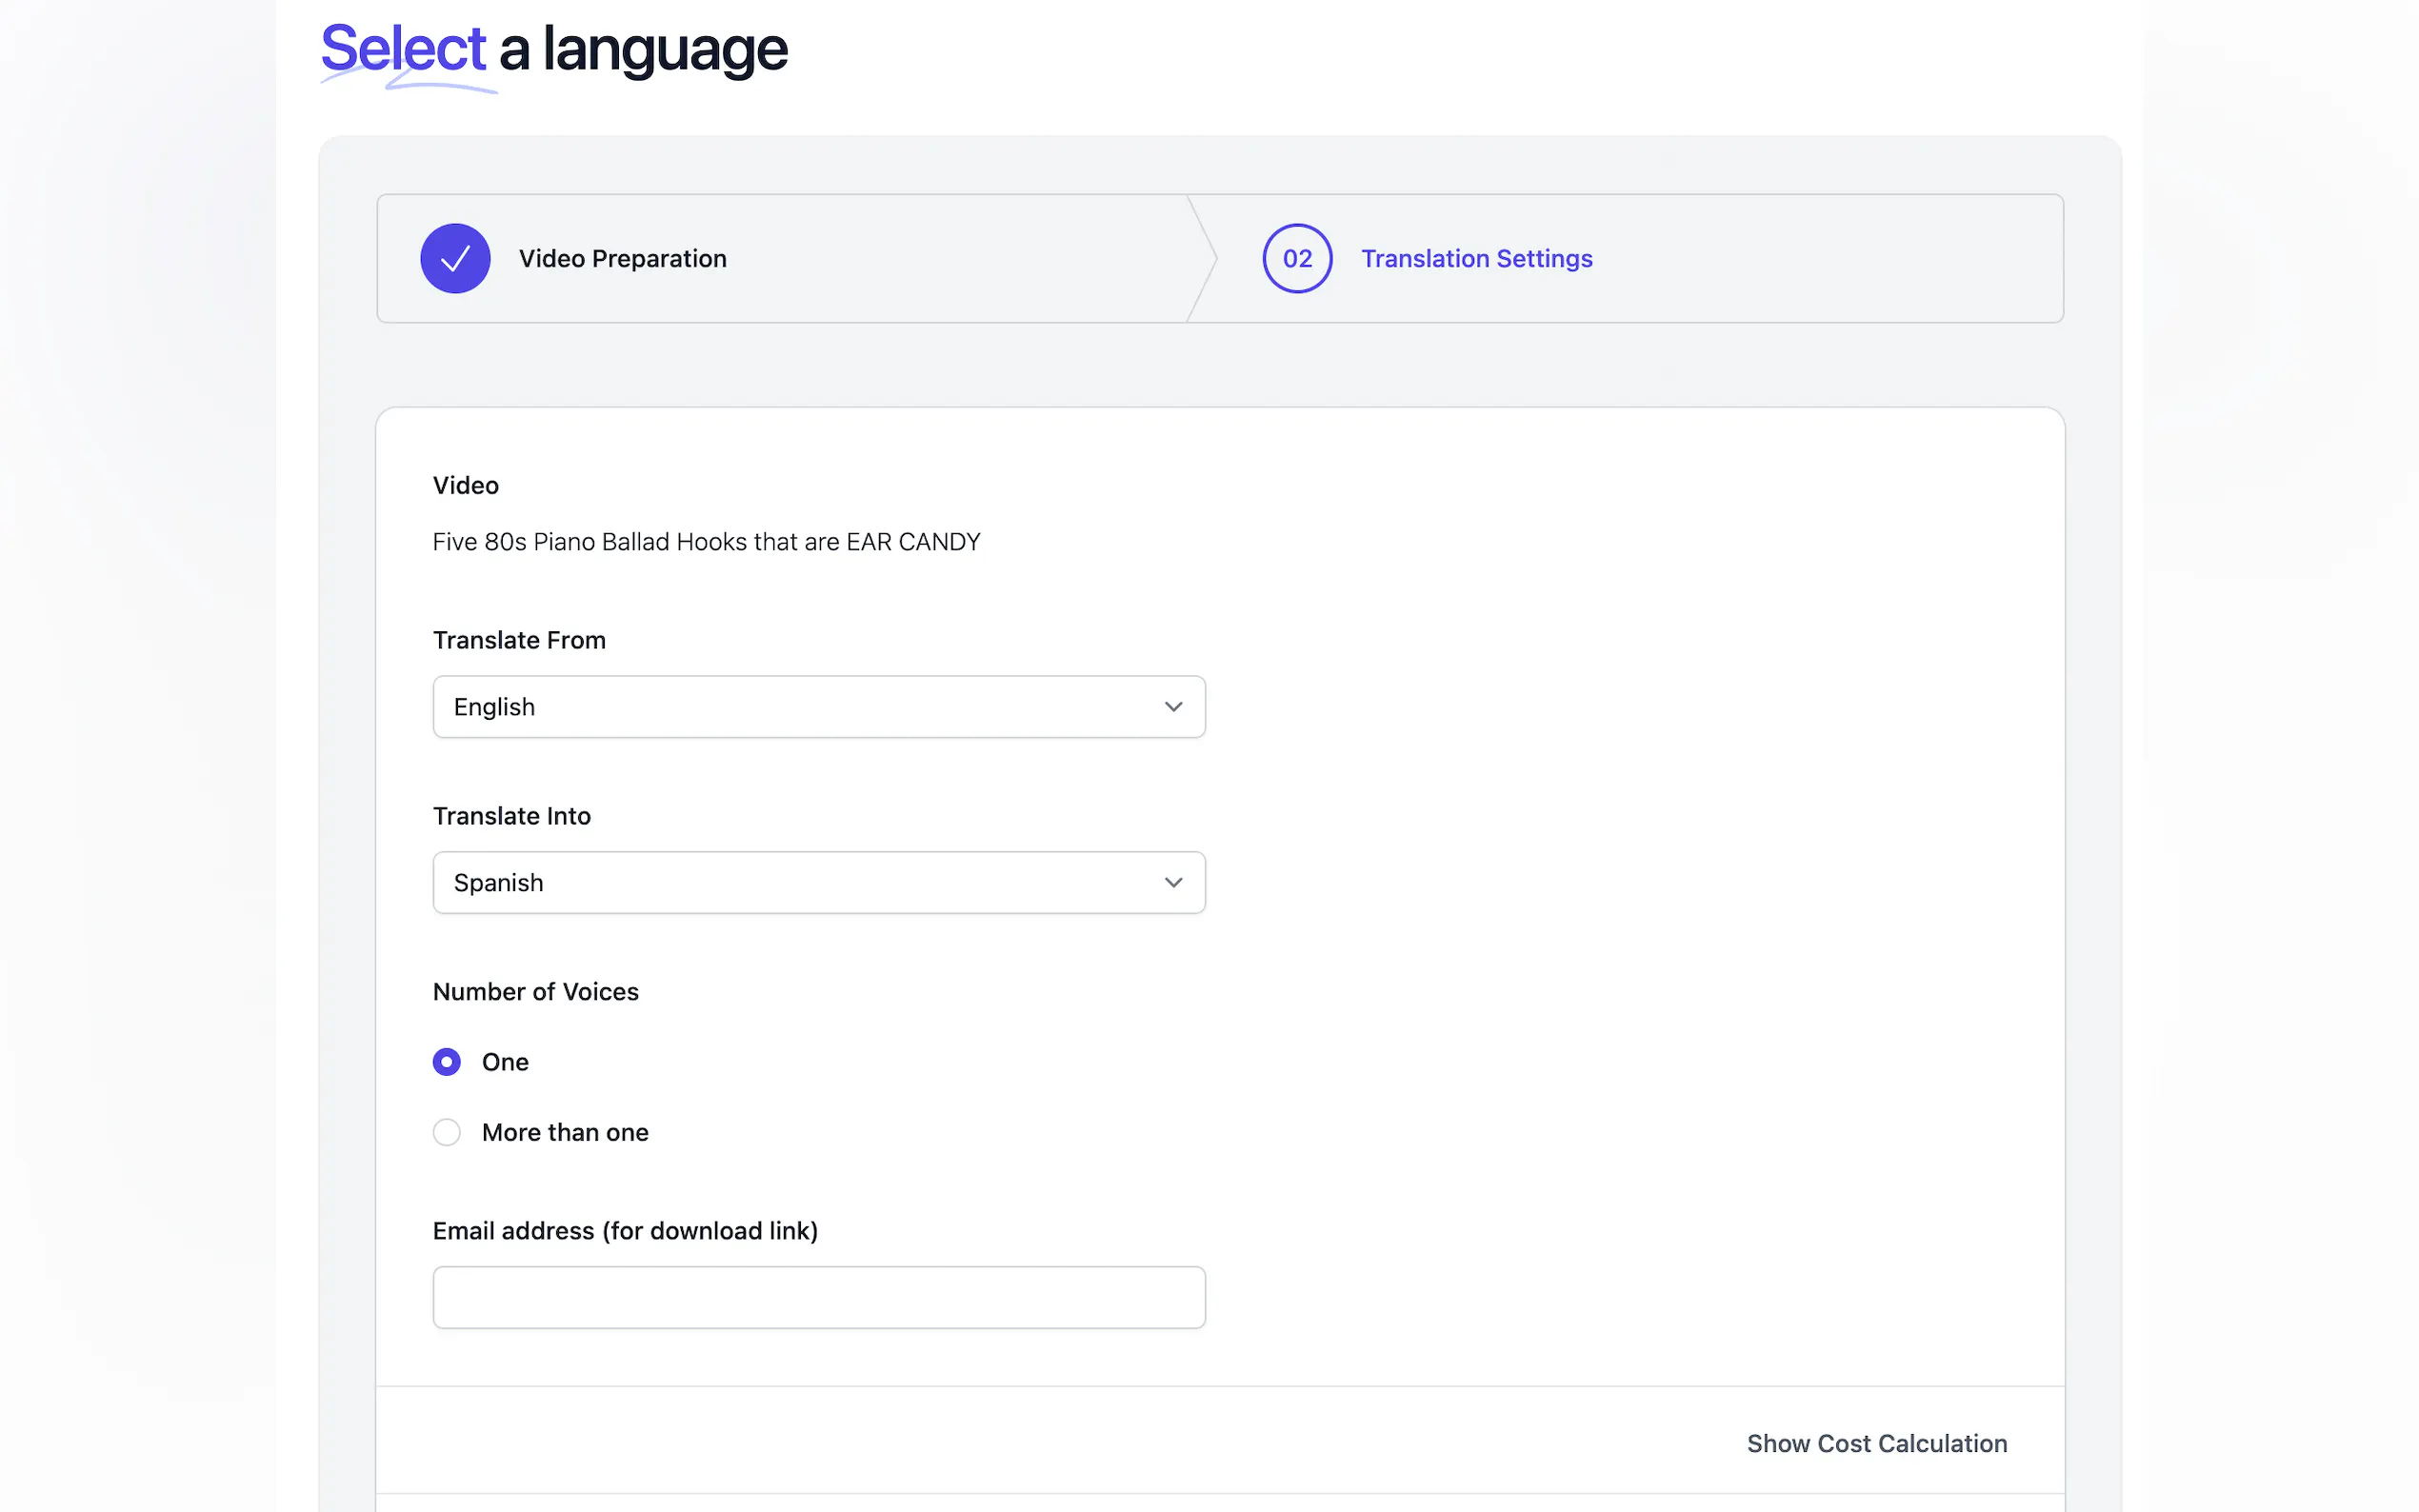Go to Translation Settings step

pyautogui.click(x=1476, y=259)
